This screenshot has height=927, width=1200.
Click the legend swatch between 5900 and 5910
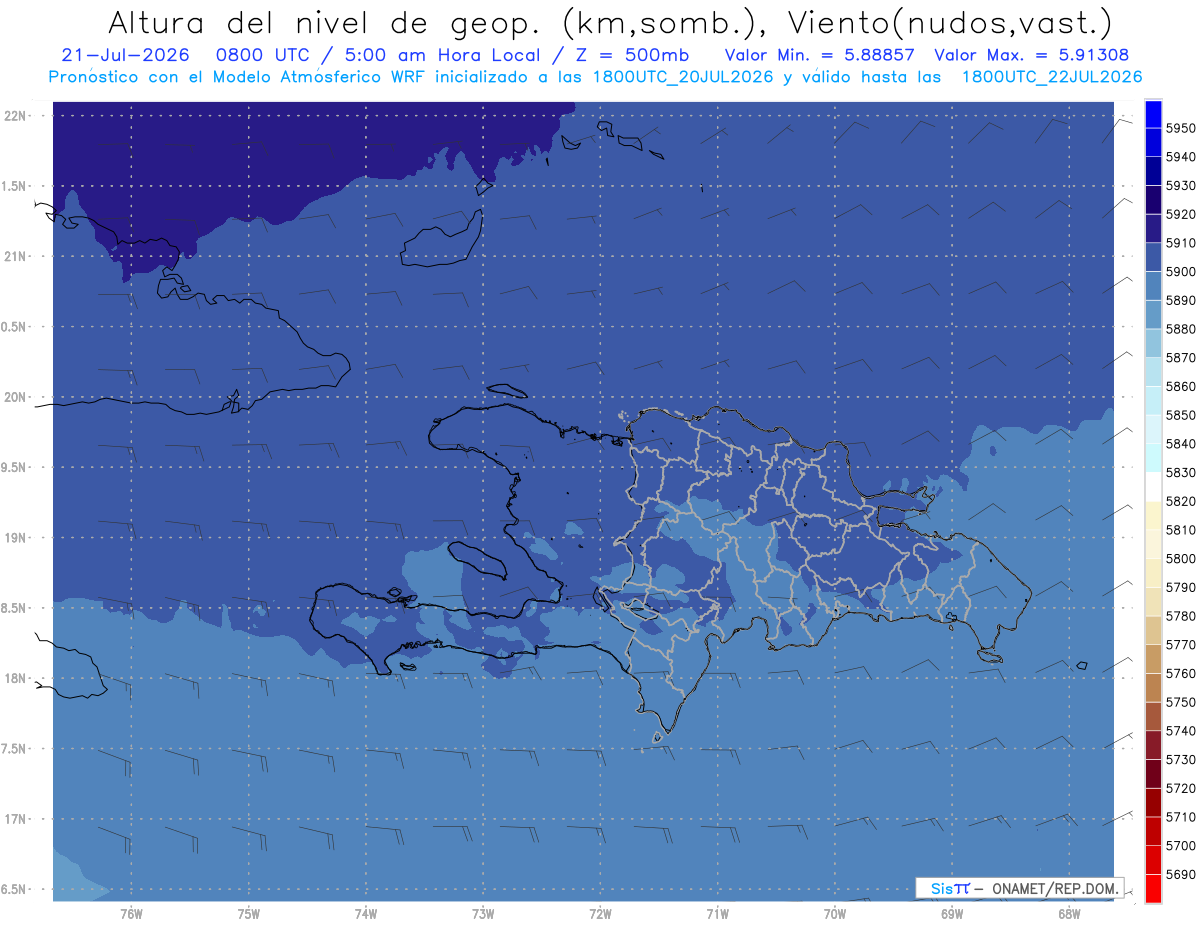coord(1153,257)
